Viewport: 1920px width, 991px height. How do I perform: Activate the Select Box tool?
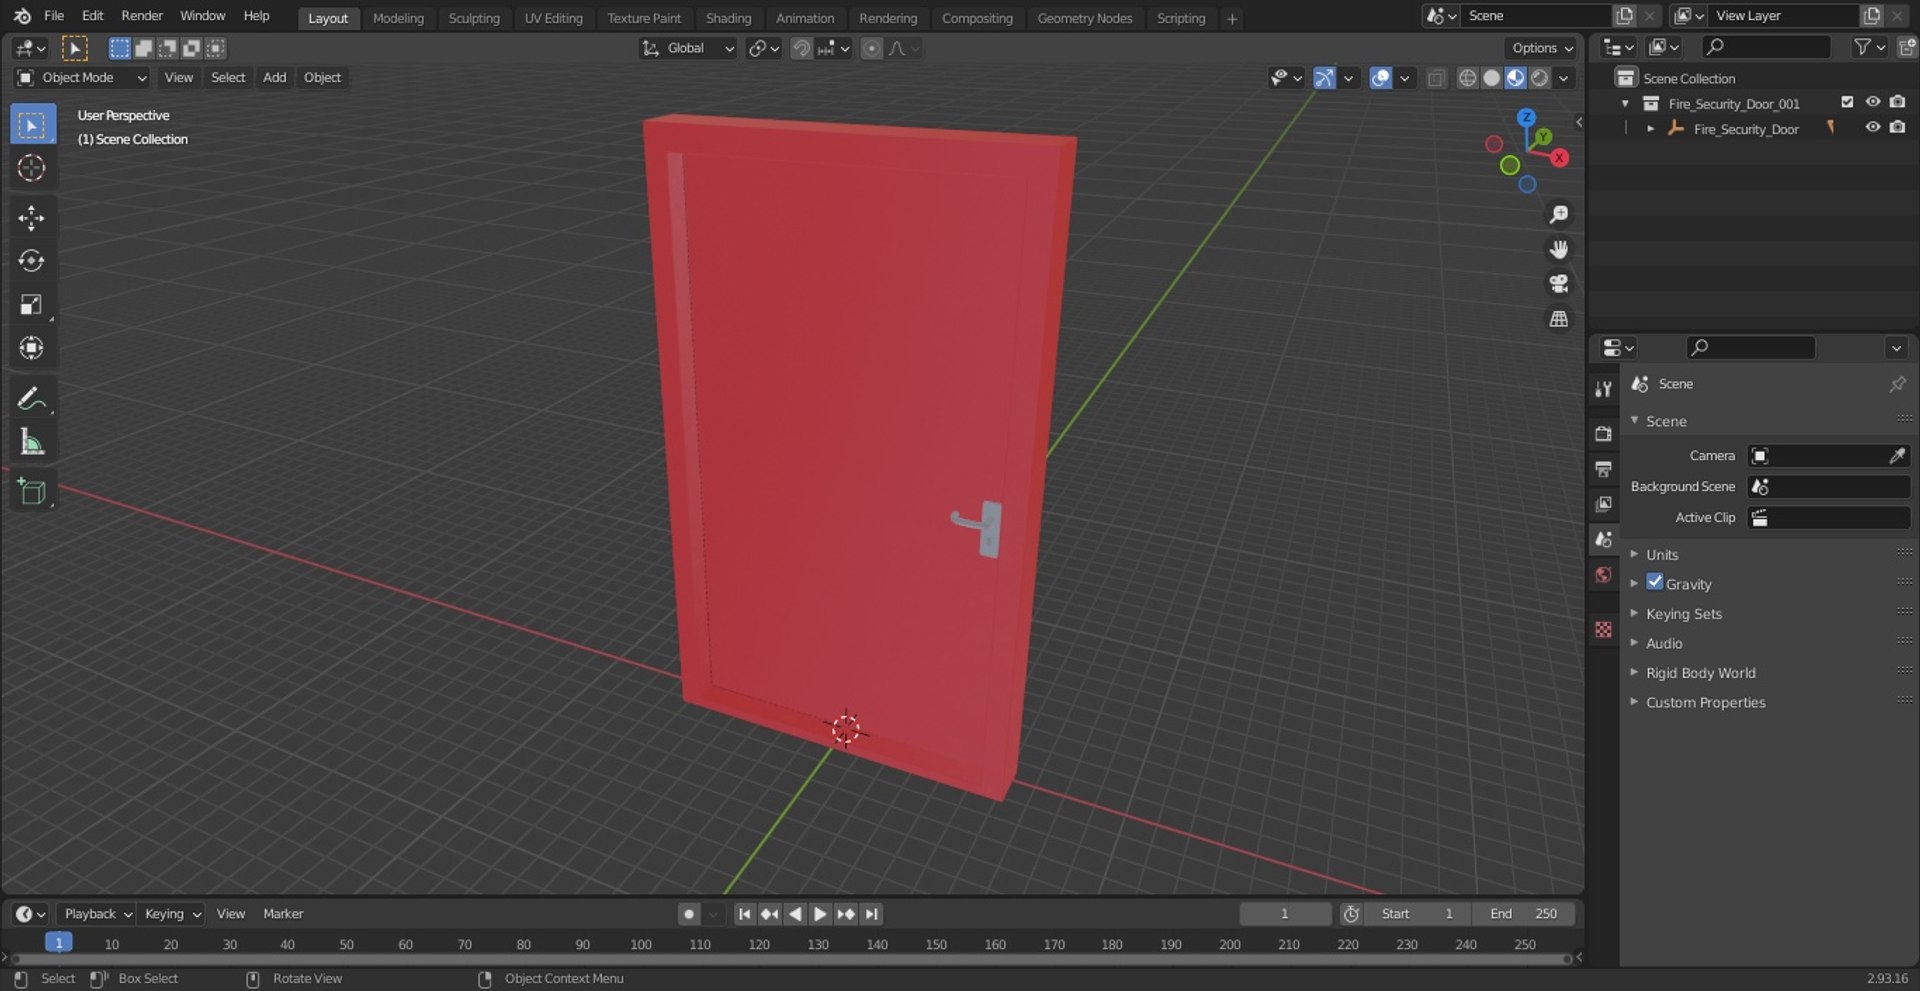click(32, 125)
